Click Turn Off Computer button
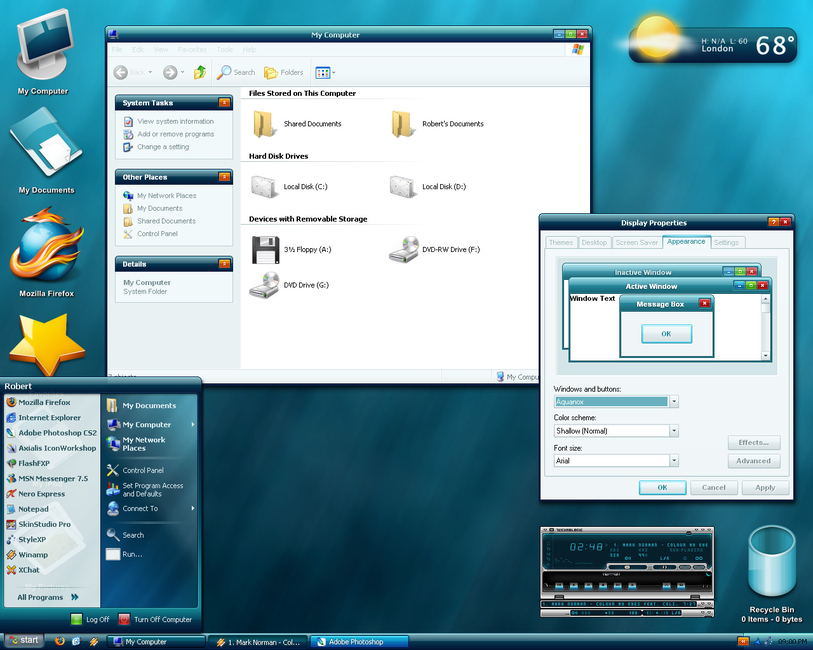Image resolution: width=813 pixels, height=650 pixels. (x=156, y=619)
